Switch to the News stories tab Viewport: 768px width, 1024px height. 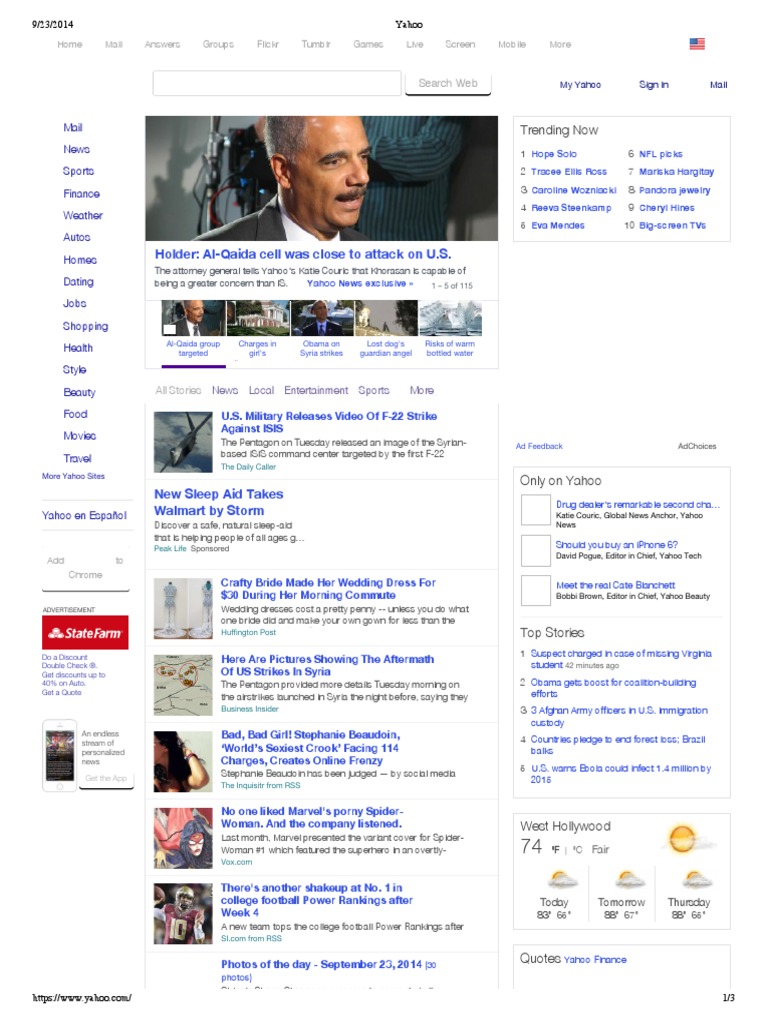[x=225, y=390]
